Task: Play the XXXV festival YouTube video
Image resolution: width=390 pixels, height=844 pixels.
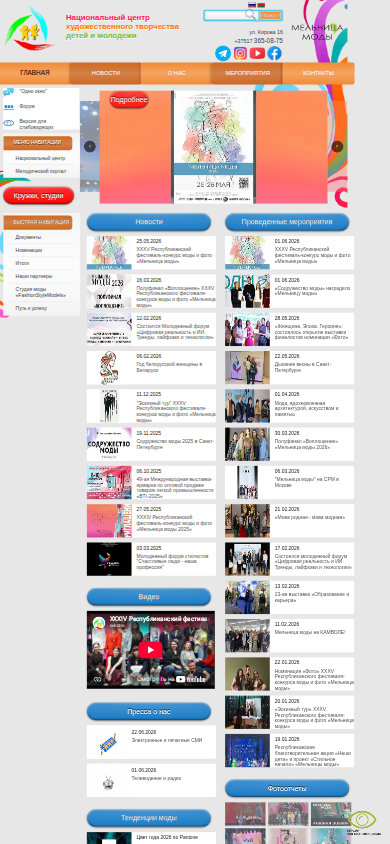Action: click(151, 650)
